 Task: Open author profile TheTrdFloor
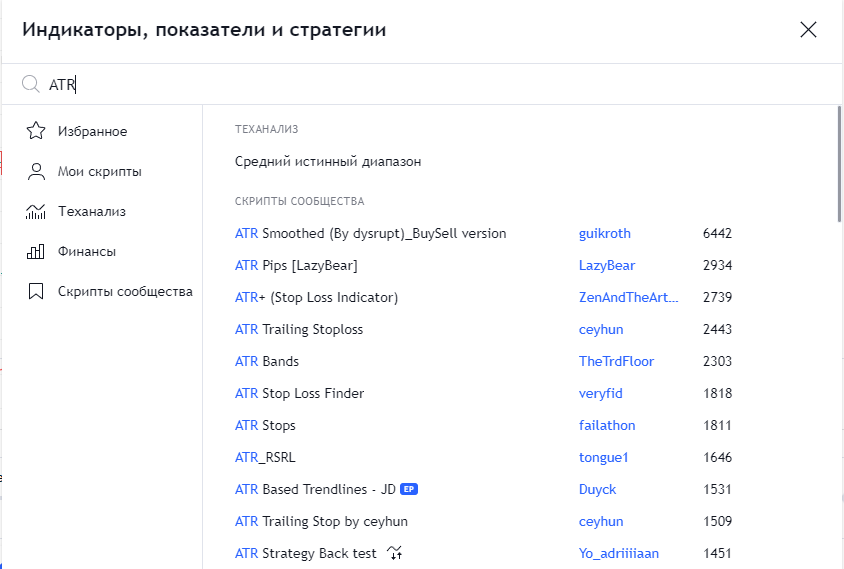tap(614, 361)
